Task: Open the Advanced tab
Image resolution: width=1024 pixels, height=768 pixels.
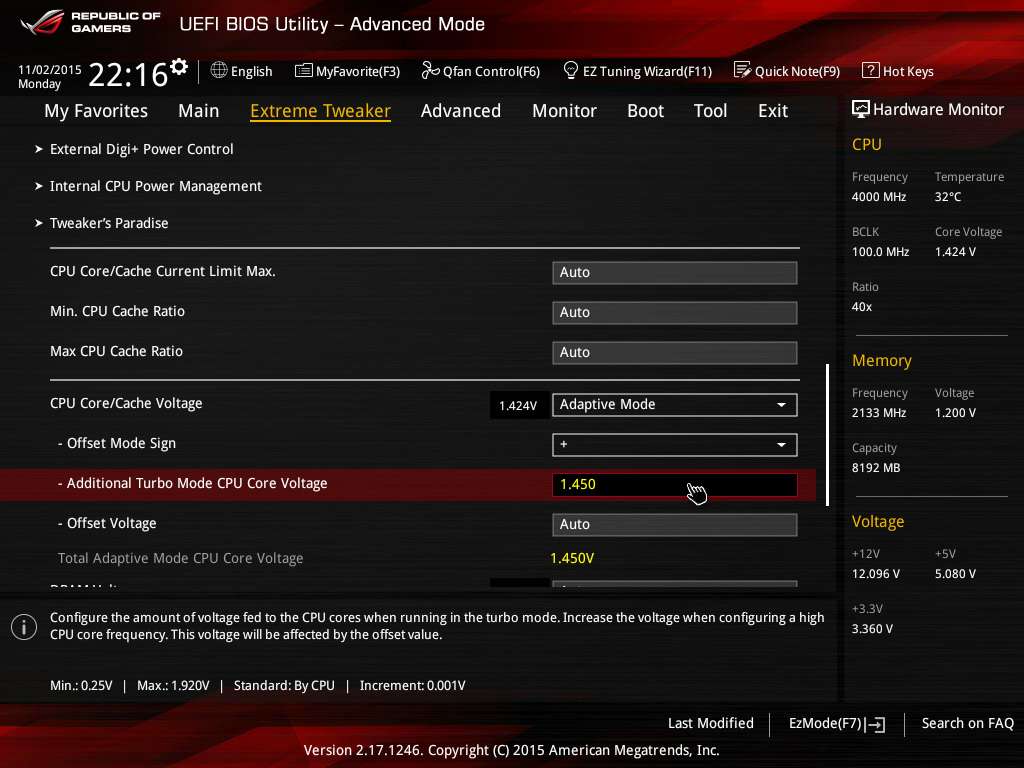Action: pos(460,111)
